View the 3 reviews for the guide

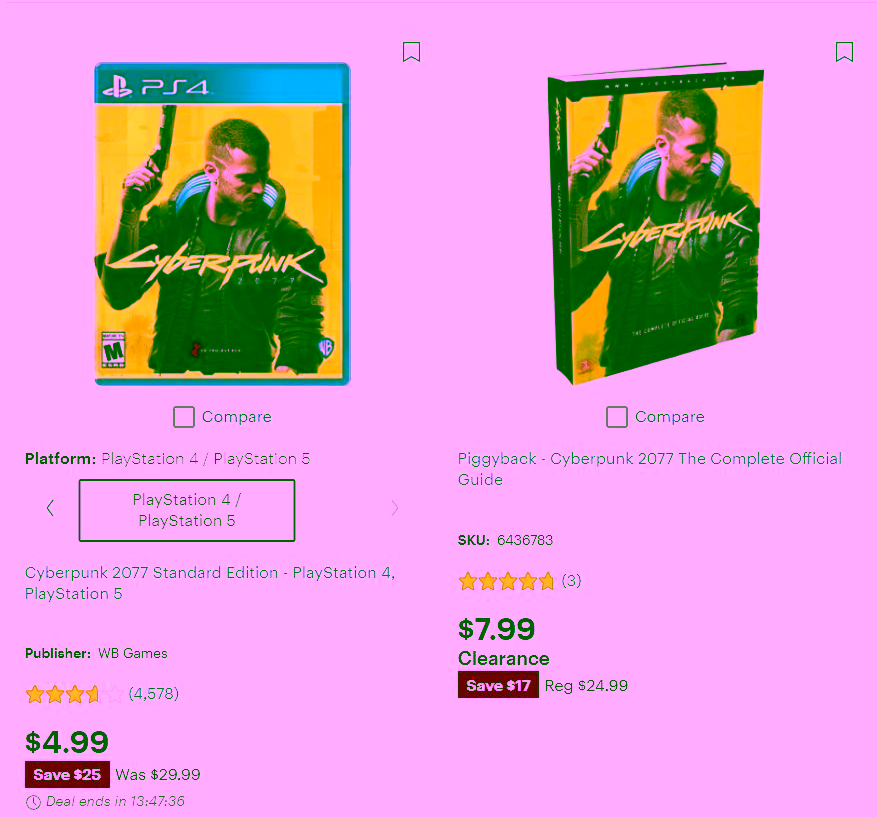571,580
